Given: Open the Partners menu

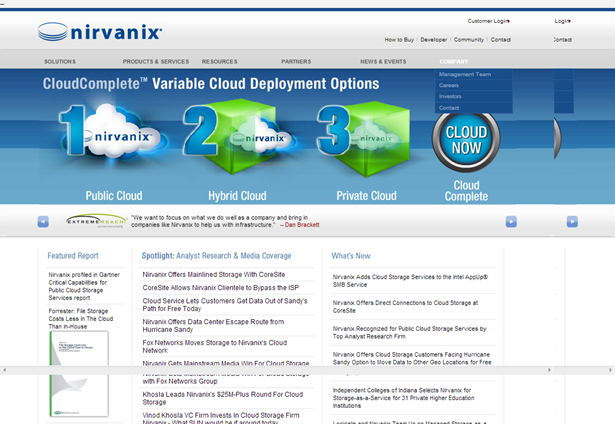Looking at the screenshot, I should pos(296,62).
